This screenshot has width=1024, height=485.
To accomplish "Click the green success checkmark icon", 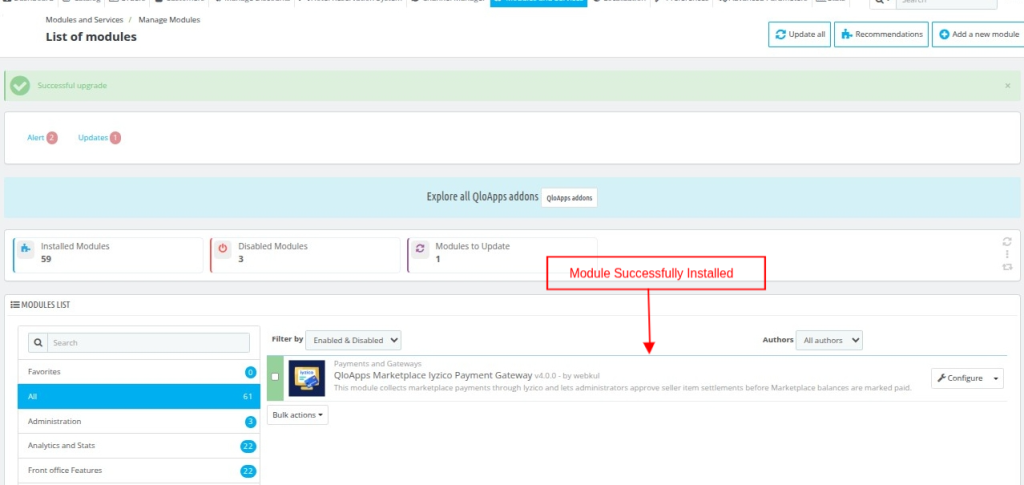I will pos(20,86).
